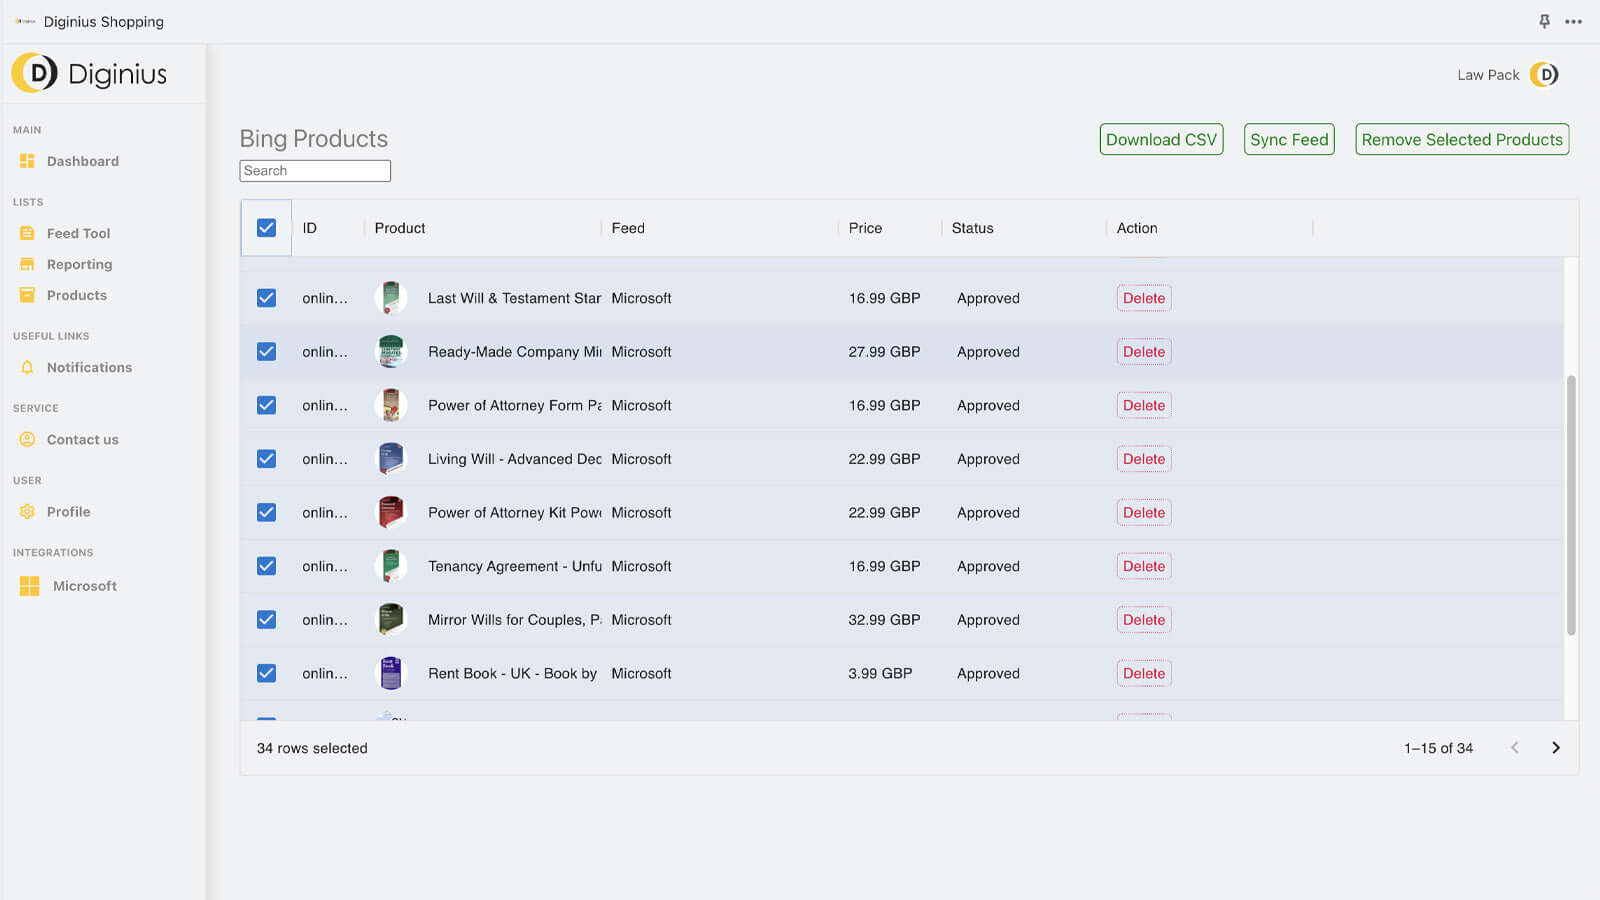The image size is (1600, 900).
Task: Sync the Microsoft product feed
Action: point(1288,139)
